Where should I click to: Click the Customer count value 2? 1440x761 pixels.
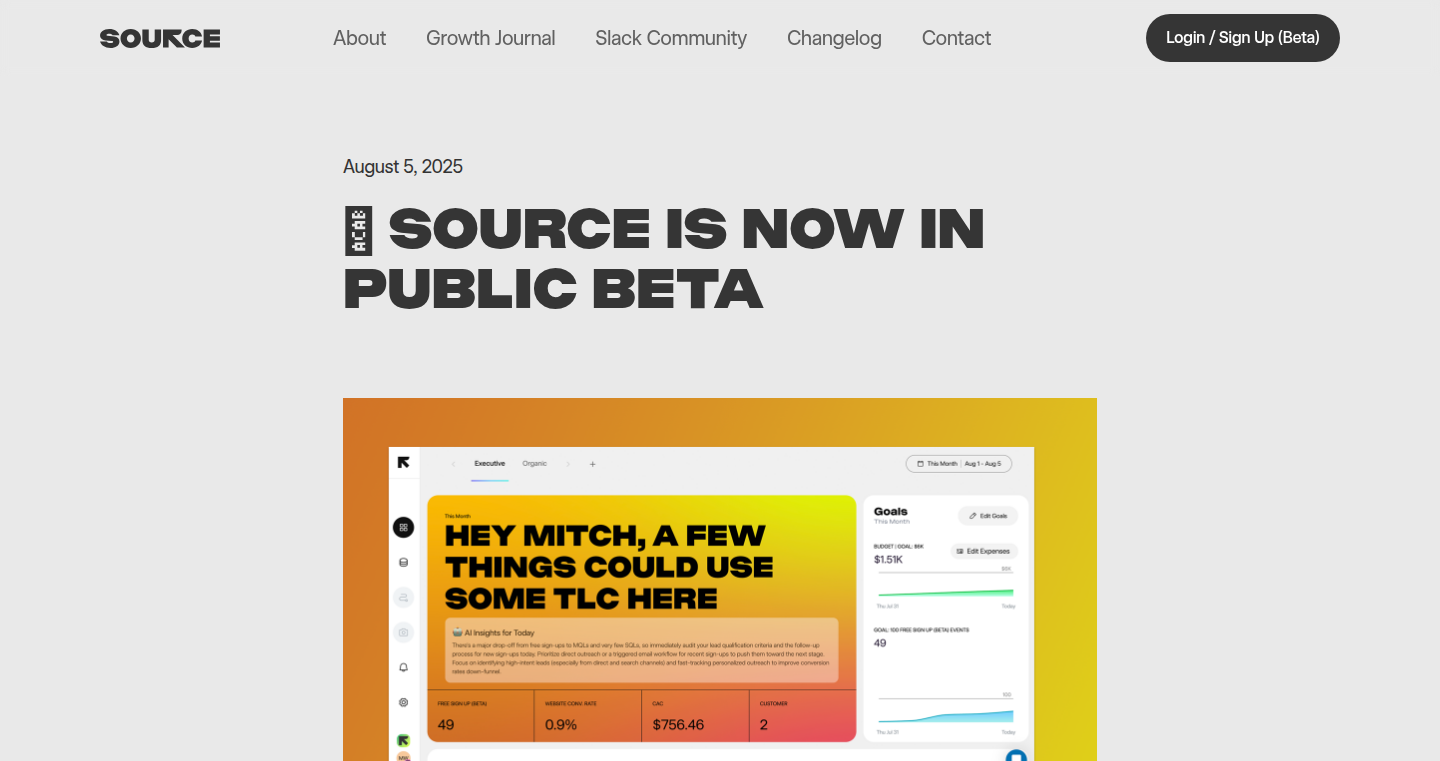(x=763, y=724)
